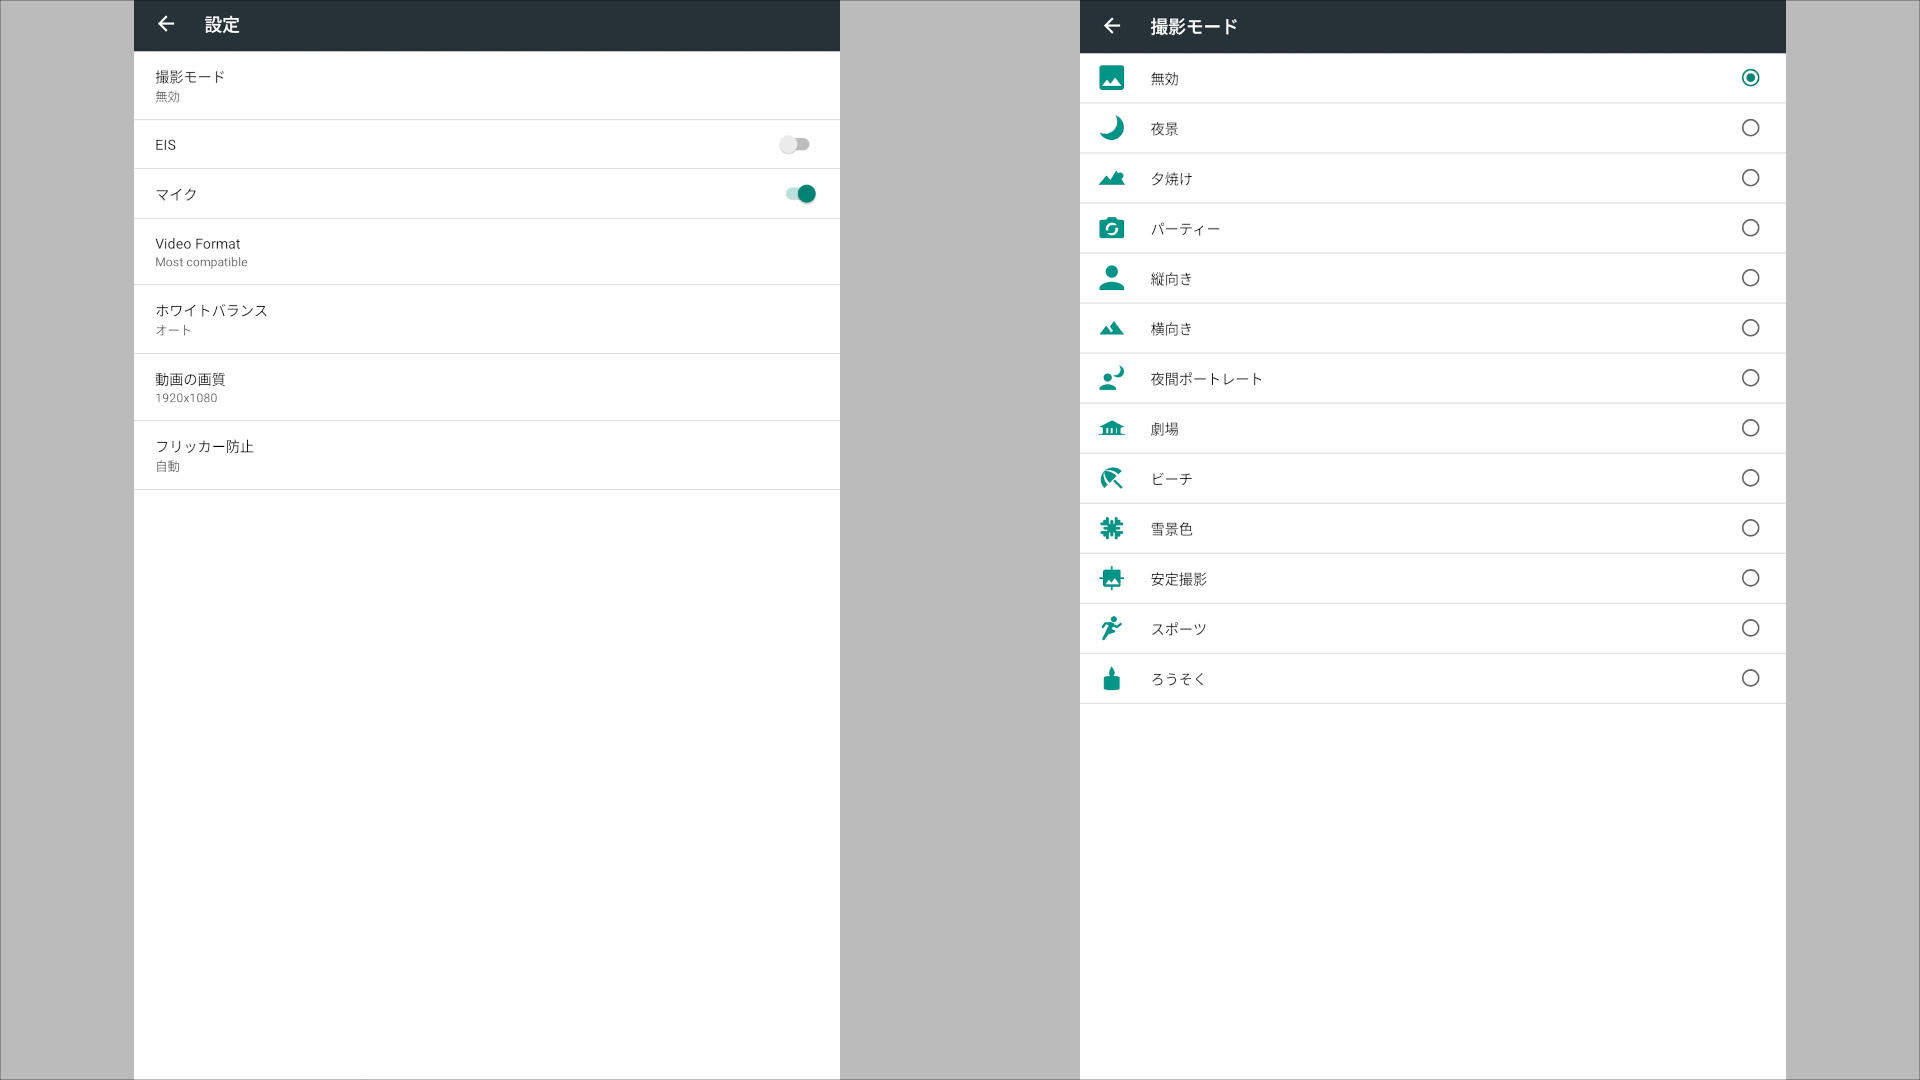This screenshot has width=1920, height=1080.
Task: Click the running figure スポーツ icon
Action: click(1111, 628)
